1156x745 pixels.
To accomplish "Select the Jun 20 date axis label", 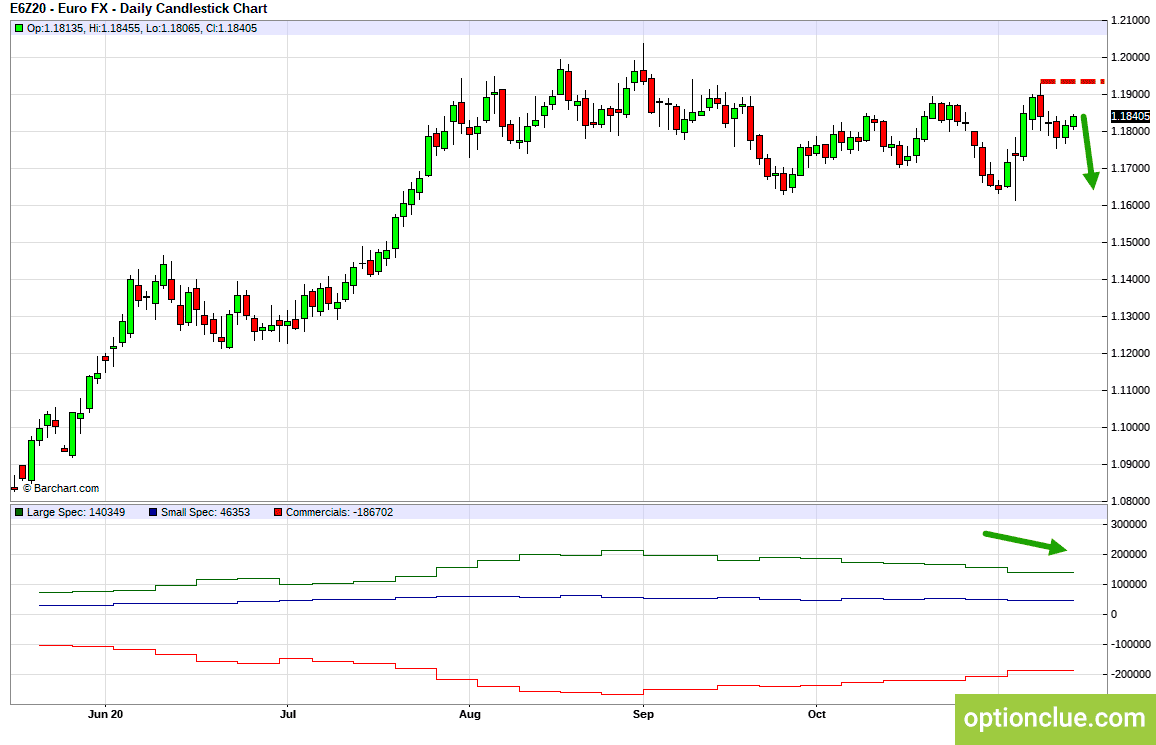I will [105, 714].
